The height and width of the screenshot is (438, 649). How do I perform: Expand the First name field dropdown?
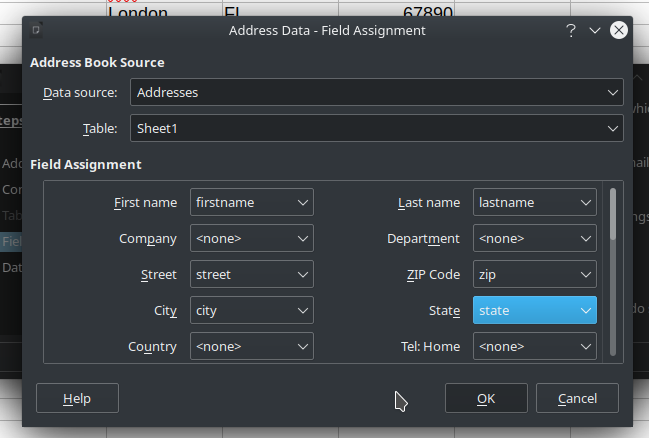(x=252, y=202)
